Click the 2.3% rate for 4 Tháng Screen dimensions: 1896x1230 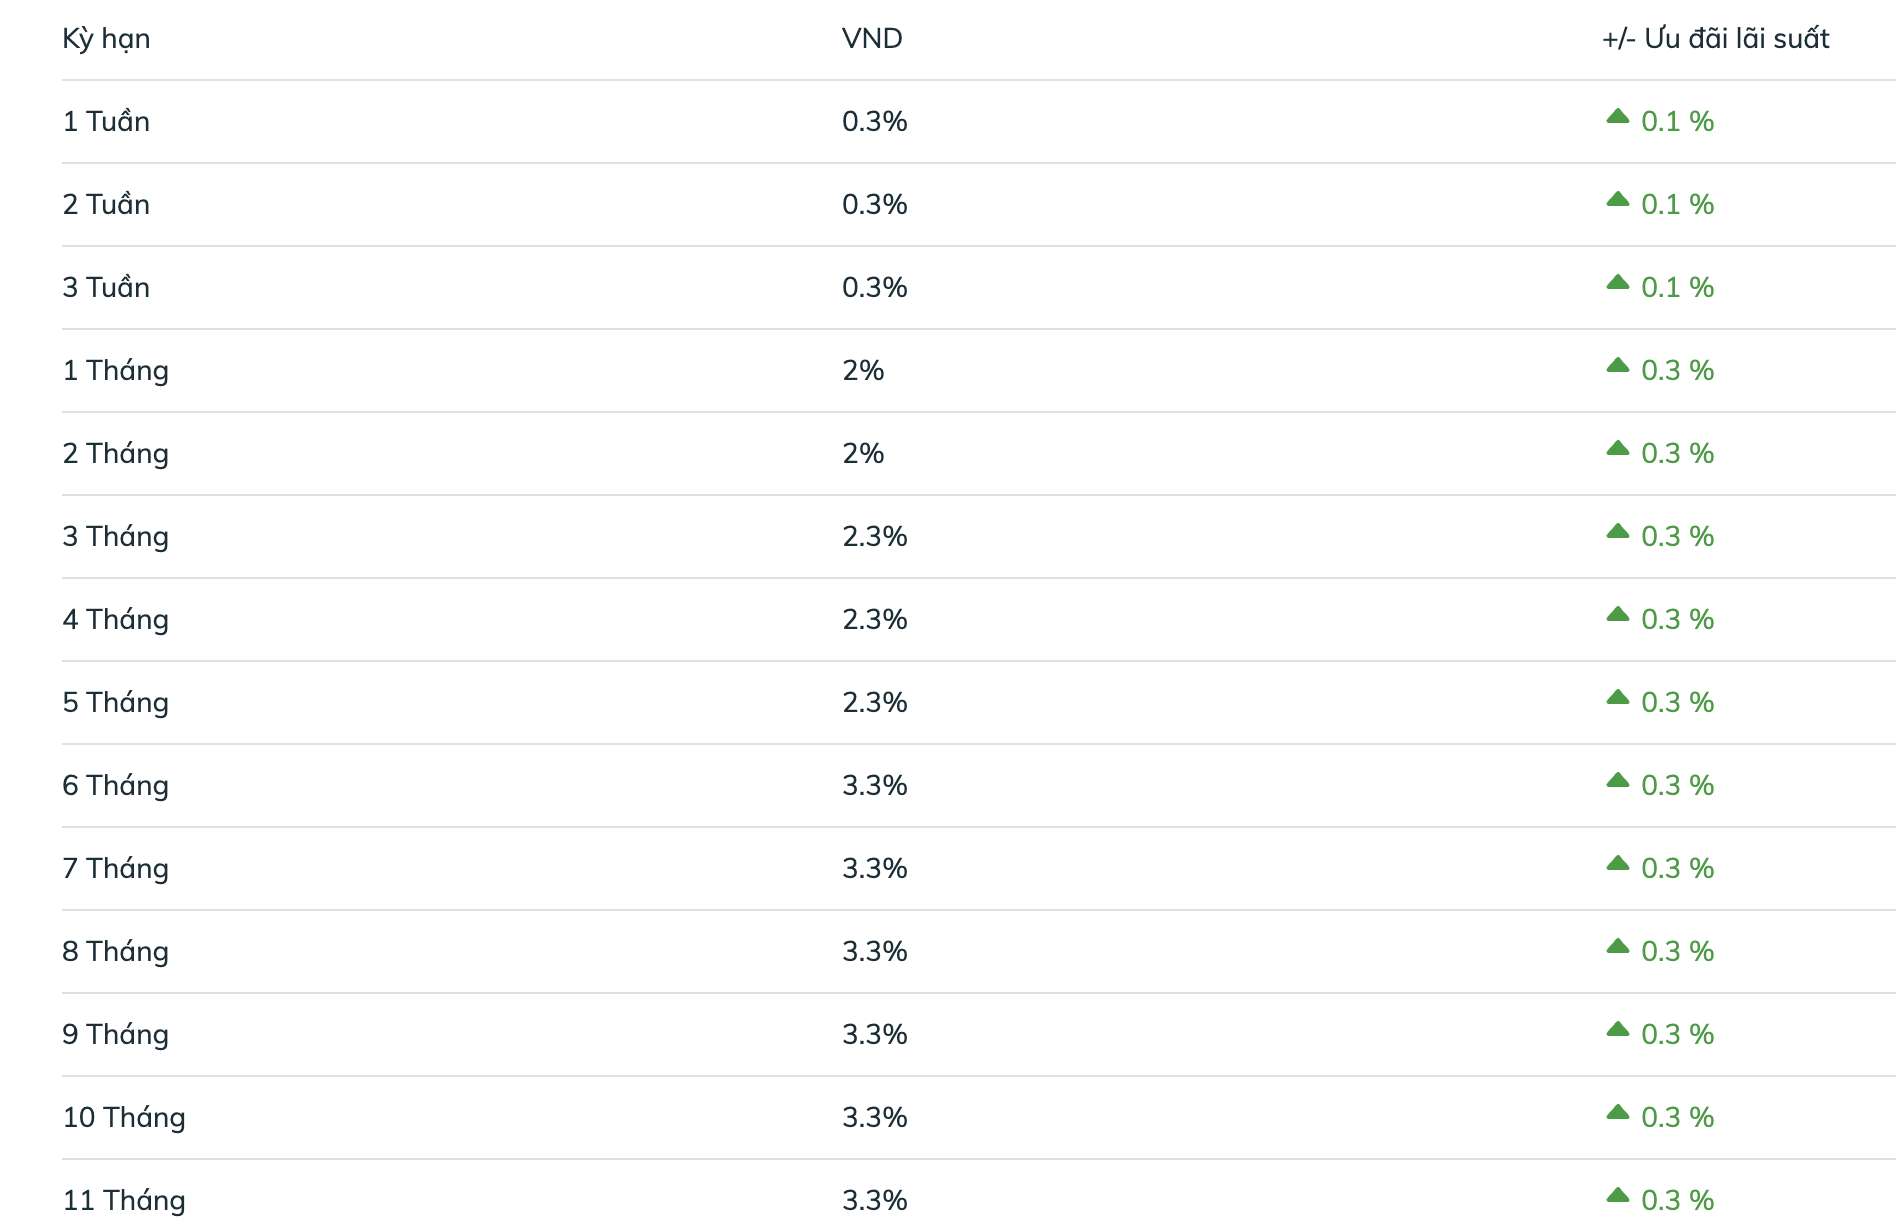[x=875, y=619]
